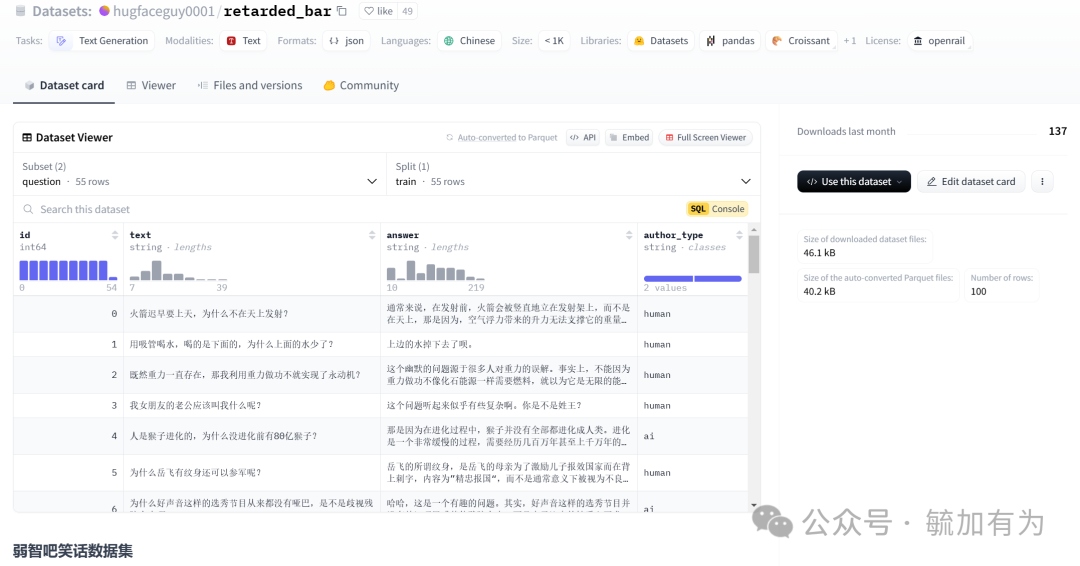This screenshot has width=1080, height=566.
Task: Open the pandas library tag
Action: click(731, 41)
